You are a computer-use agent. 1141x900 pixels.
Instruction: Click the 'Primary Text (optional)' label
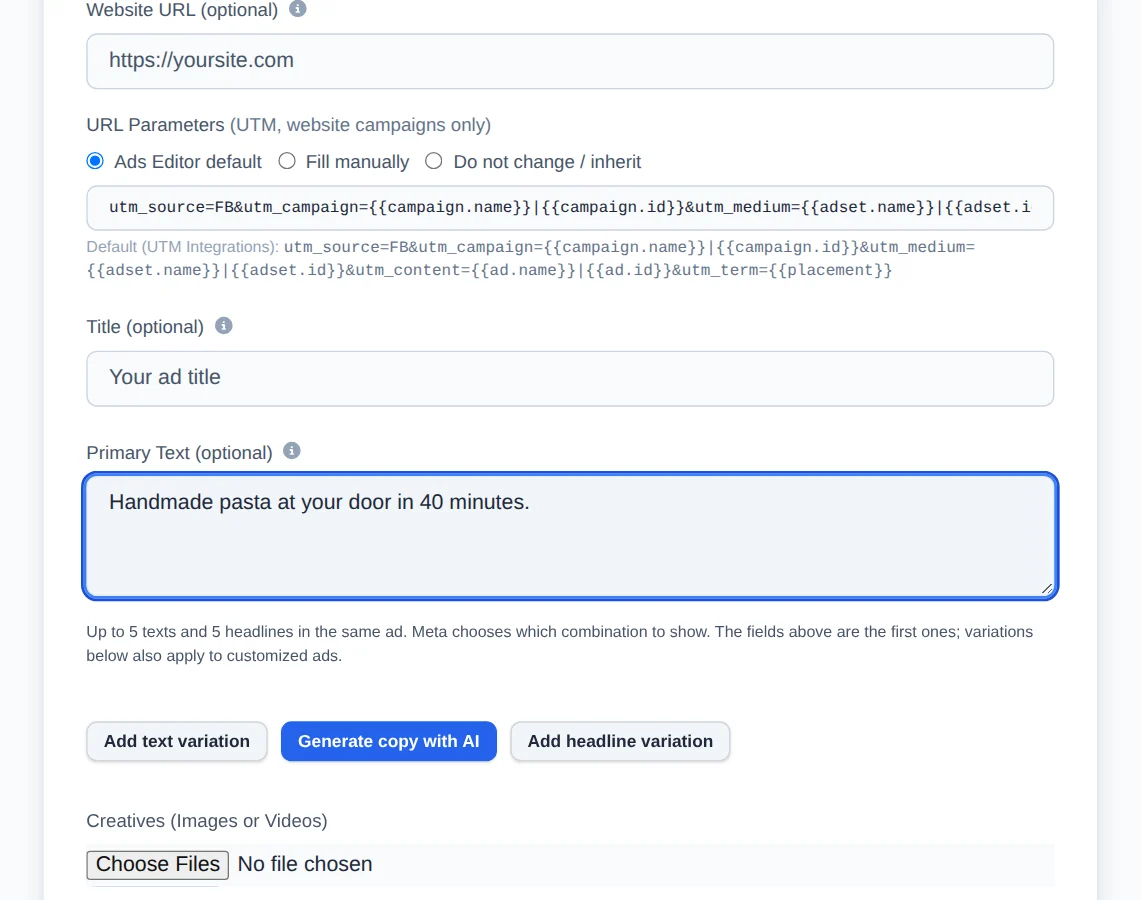(x=179, y=453)
